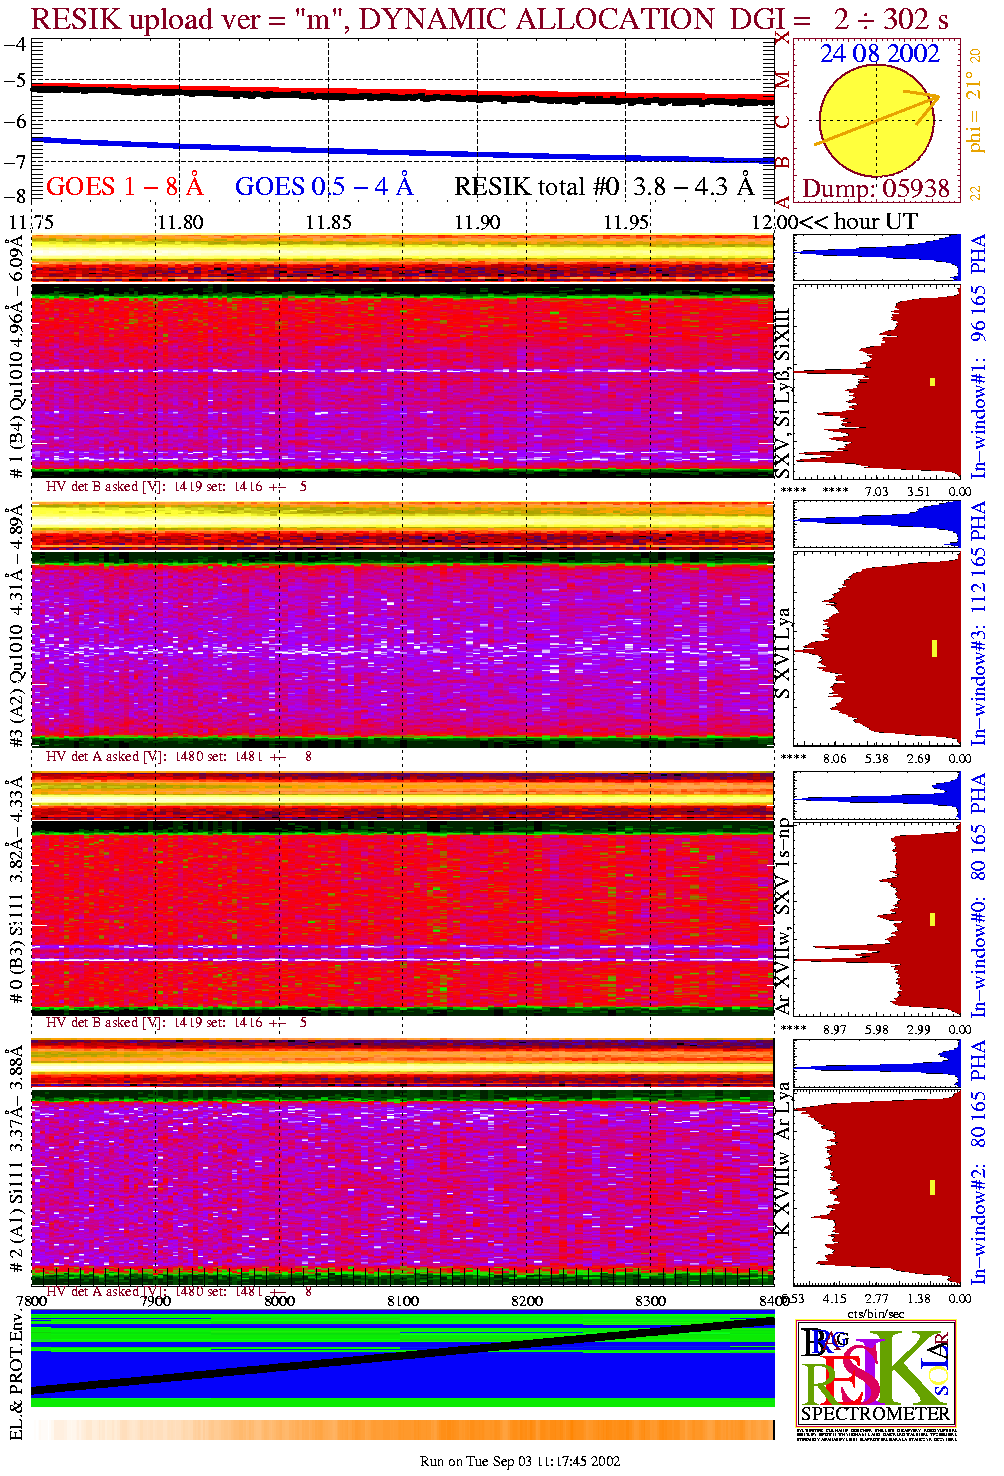The image size is (1004, 1476).
Task: Click yellow marker in In-window#1 histogram
Action: coord(932,381)
